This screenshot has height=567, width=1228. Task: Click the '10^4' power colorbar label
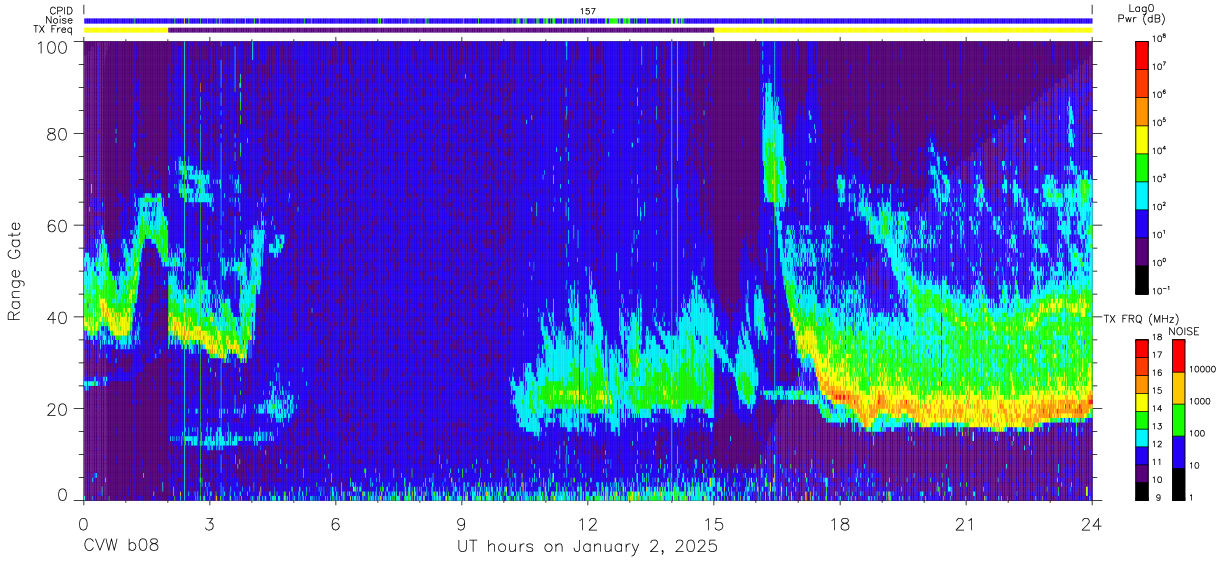[x=1160, y=150]
